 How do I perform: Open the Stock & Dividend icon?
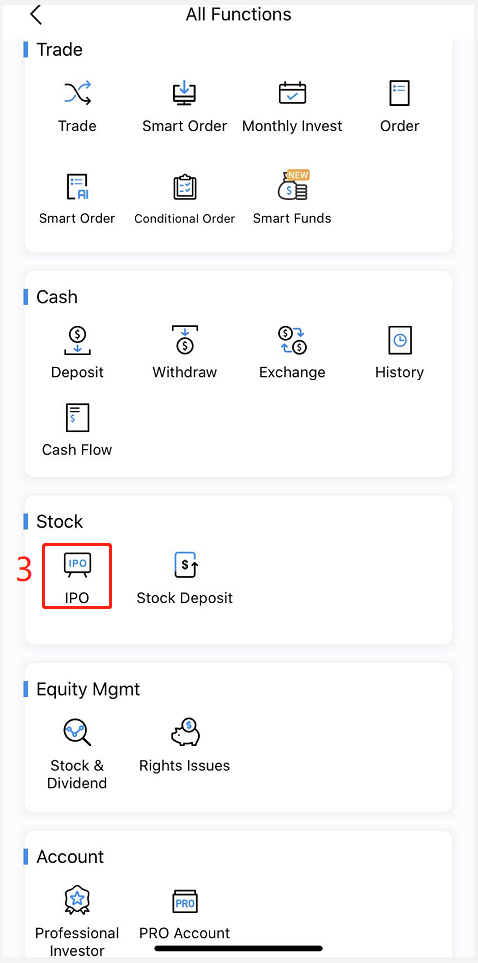point(77,733)
